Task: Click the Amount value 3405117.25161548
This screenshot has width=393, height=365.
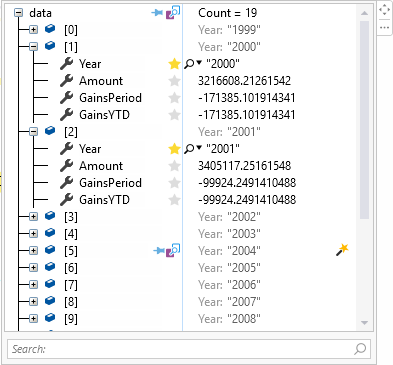Action: (244, 166)
